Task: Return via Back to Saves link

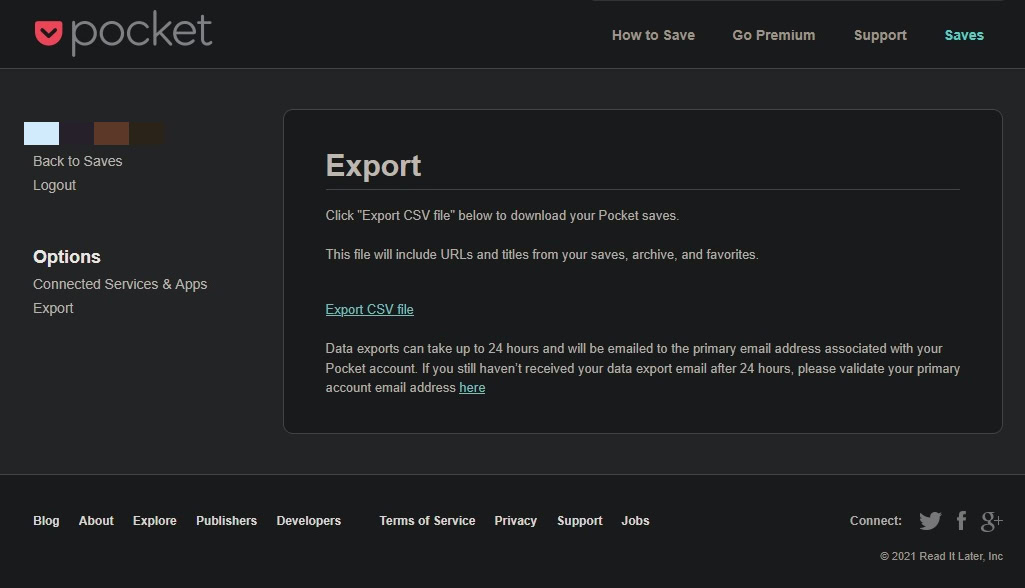Action: [78, 161]
